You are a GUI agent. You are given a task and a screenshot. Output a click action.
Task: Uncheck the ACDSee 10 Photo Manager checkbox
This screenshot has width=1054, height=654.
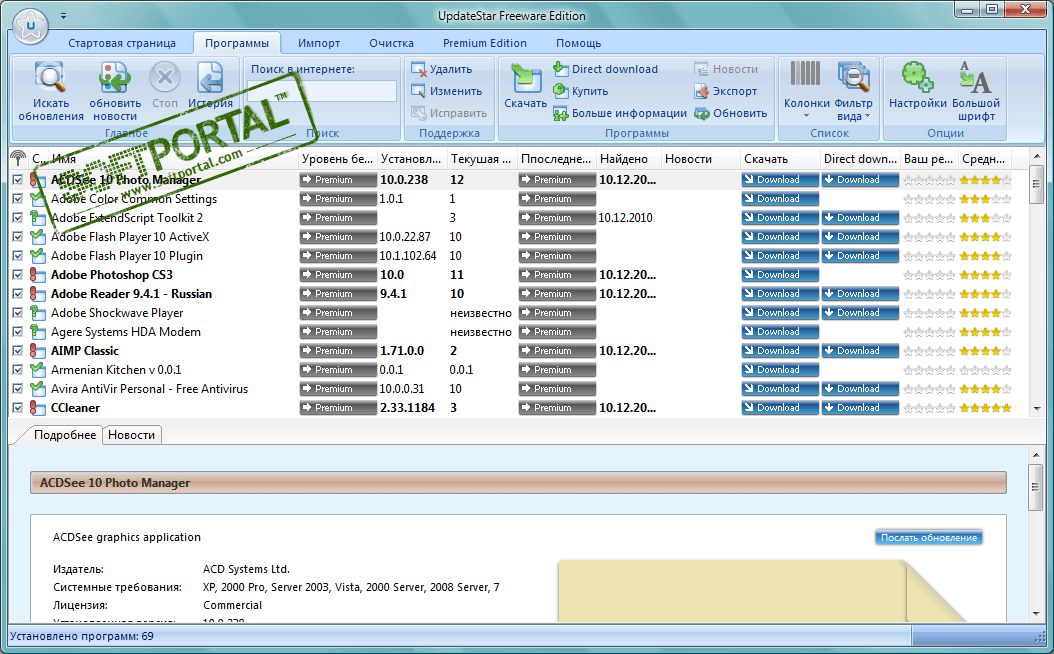(x=17, y=180)
